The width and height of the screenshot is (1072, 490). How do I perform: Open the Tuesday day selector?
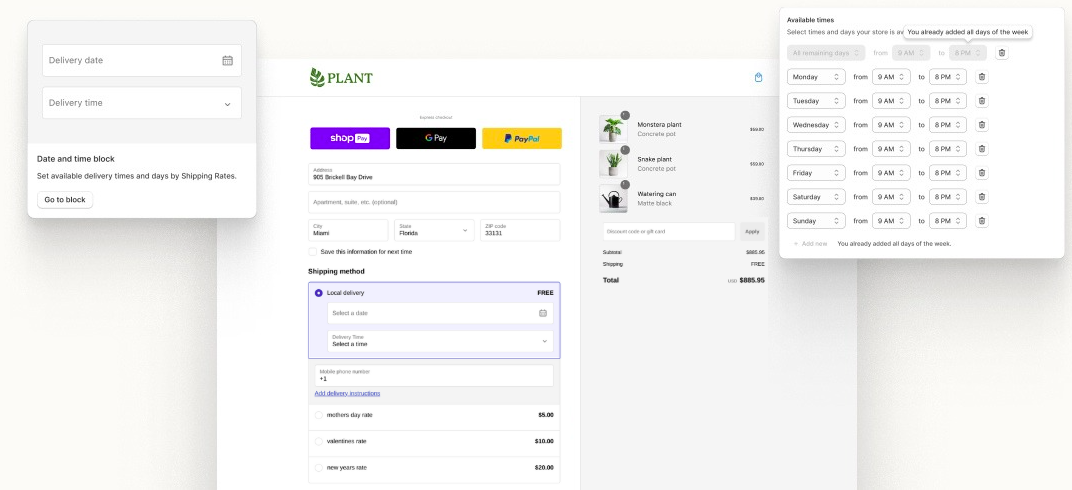tap(816, 101)
